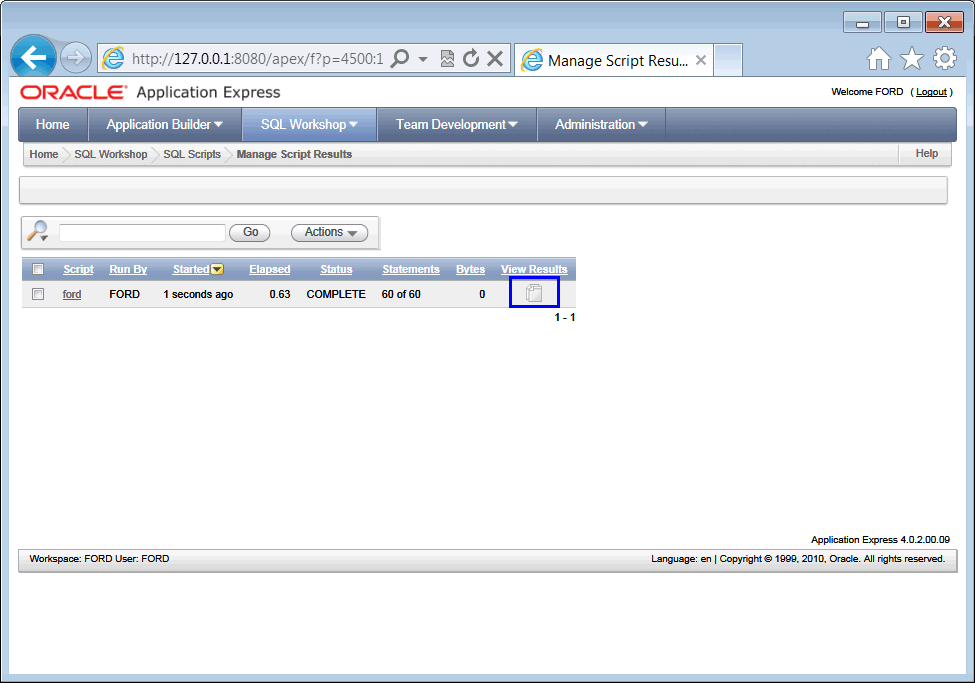Open the Administration dropdown menu

click(601, 124)
